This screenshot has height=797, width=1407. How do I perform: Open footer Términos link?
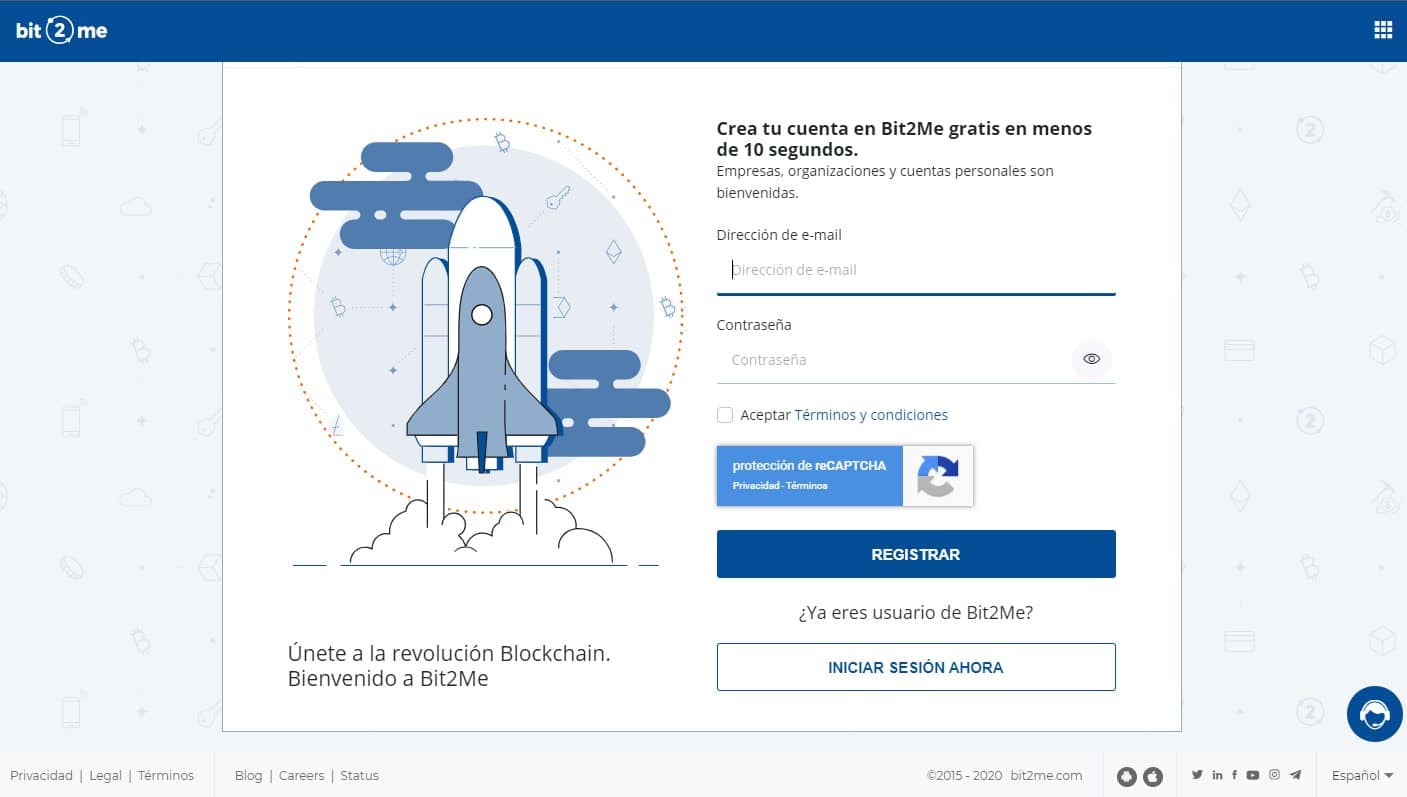pyautogui.click(x=166, y=775)
